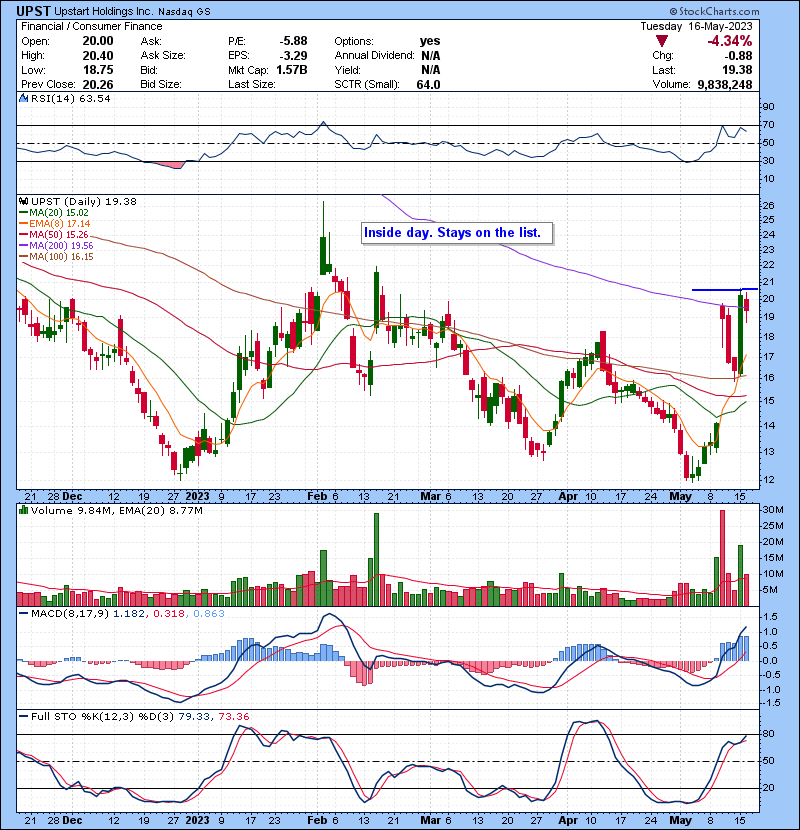Click the Bid Size label
This screenshot has height=830, width=800.
[161, 84]
